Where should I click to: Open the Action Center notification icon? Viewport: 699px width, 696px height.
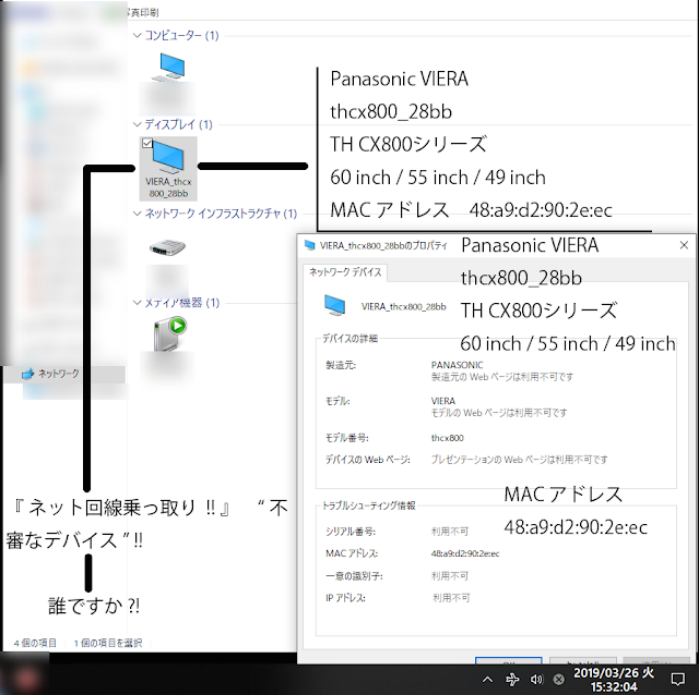678,680
